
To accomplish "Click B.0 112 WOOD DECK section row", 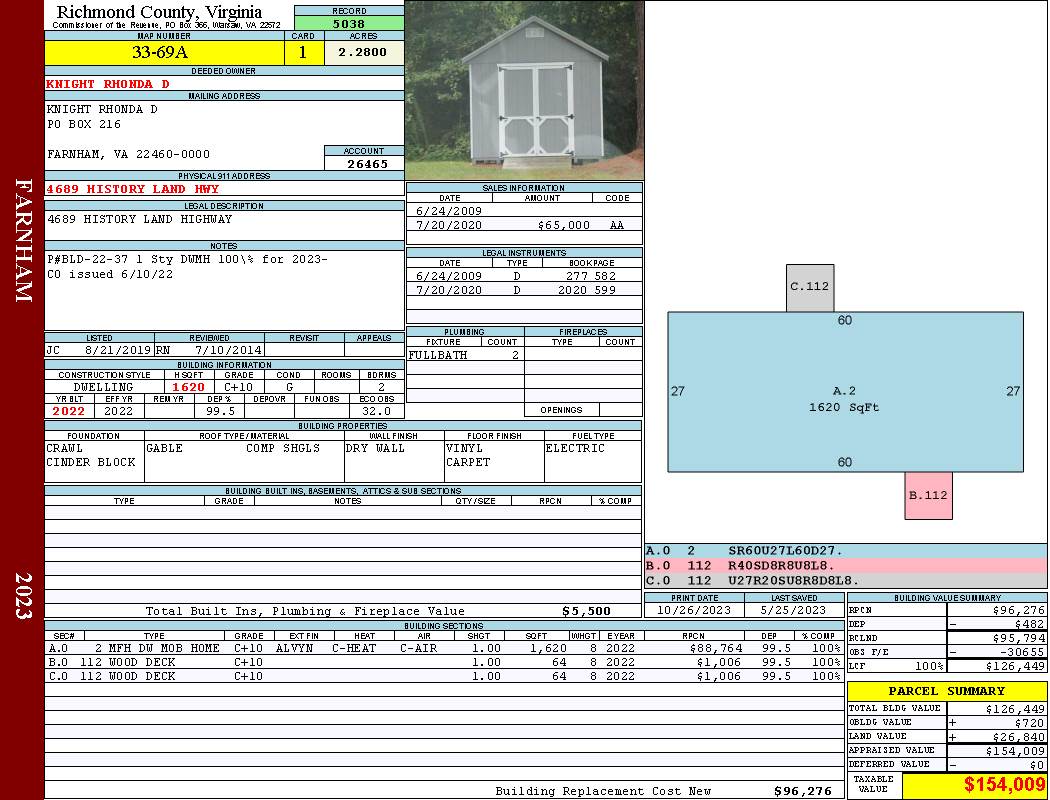I will point(445,662).
